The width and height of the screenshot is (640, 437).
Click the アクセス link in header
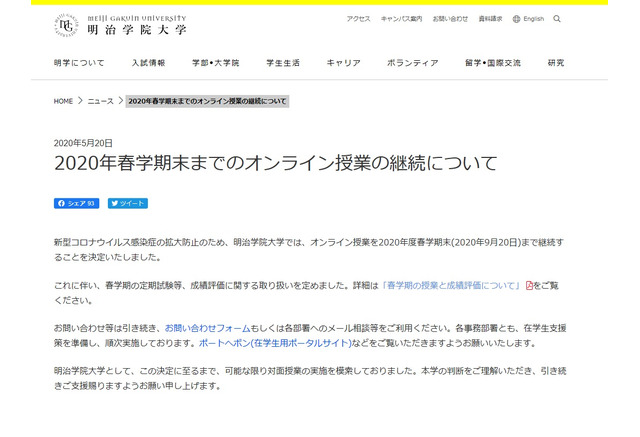tap(358, 19)
